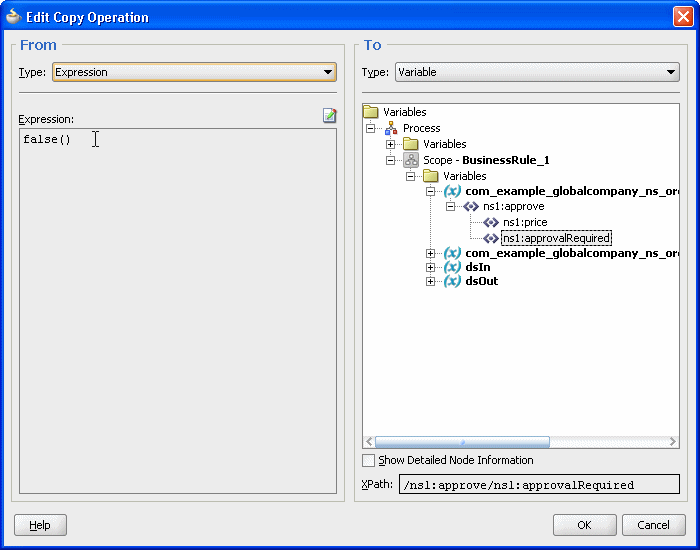Click the XPath field
The image size is (700, 550).
coord(539,484)
